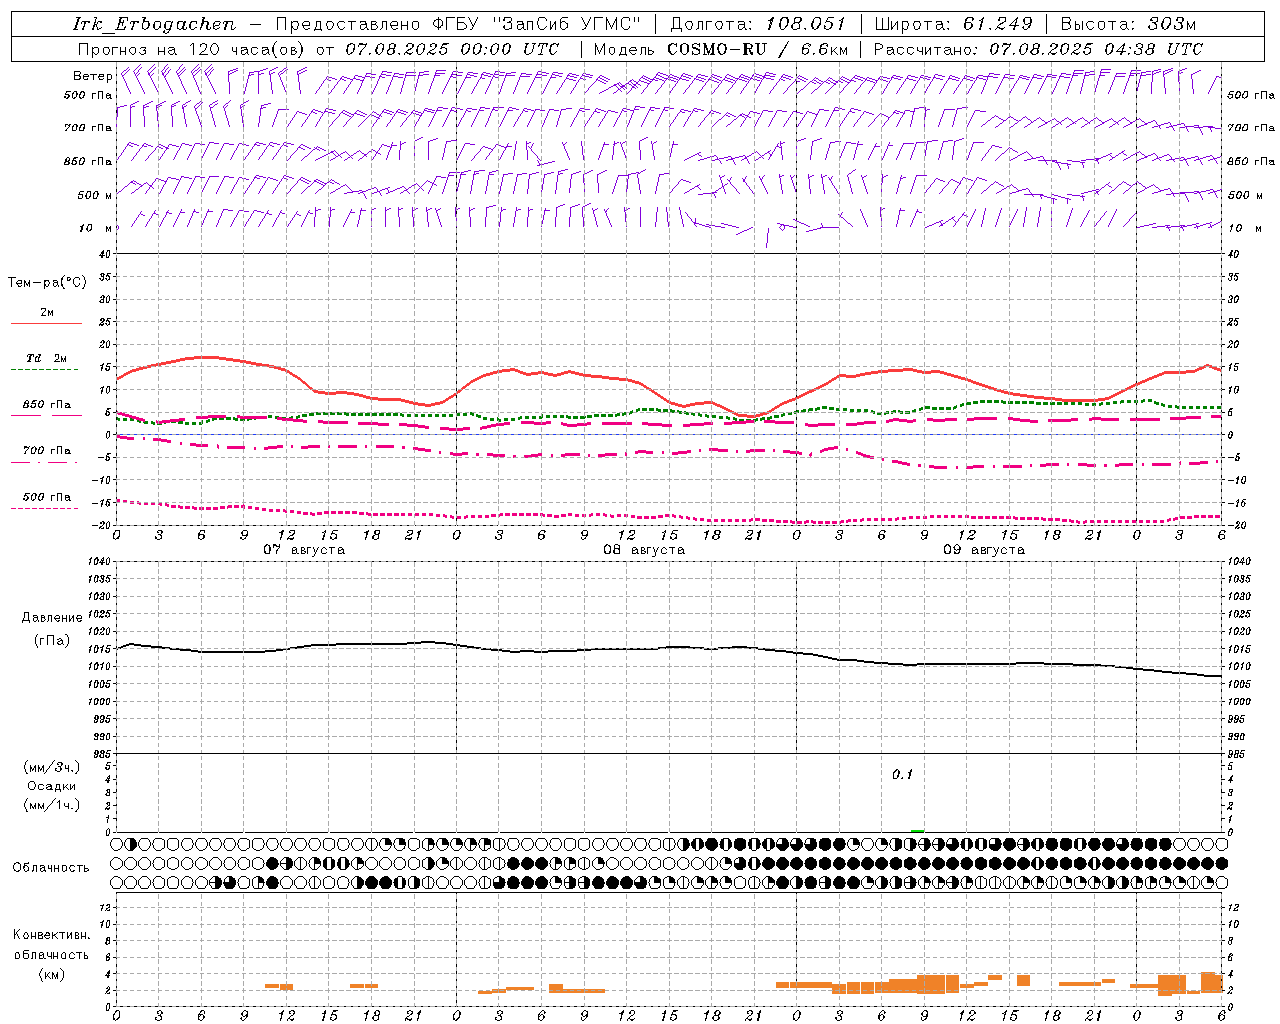Click the '(мм/3ч.)' precipitation unit label
Screen dimensions: 1280x1024
[52, 767]
